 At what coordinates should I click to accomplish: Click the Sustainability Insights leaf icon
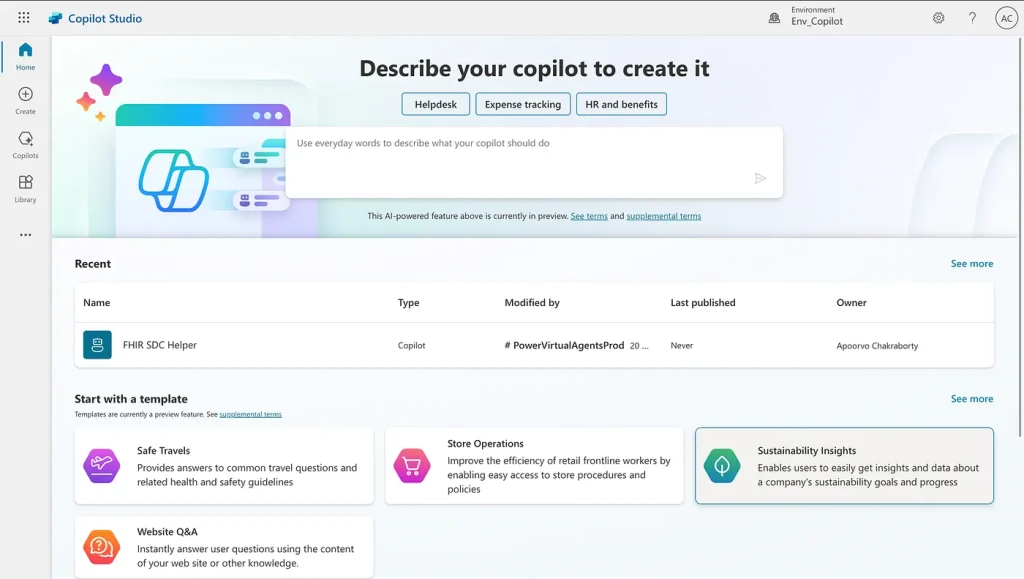[722, 465]
